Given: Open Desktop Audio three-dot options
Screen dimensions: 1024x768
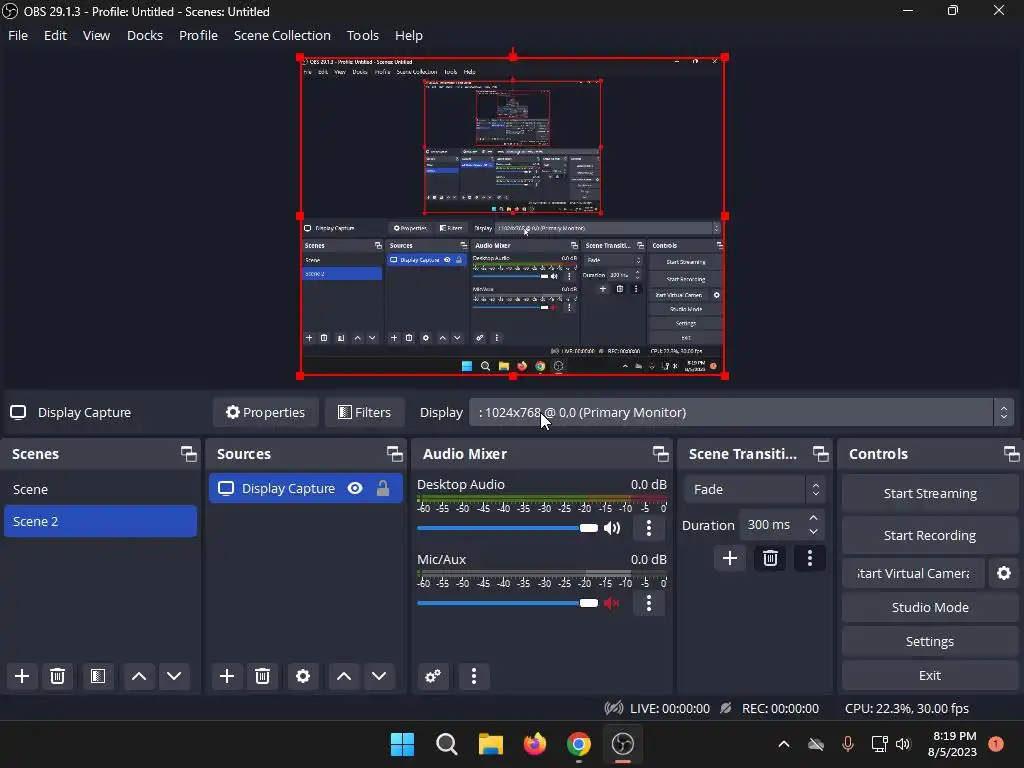Looking at the screenshot, I should [648, 528].
